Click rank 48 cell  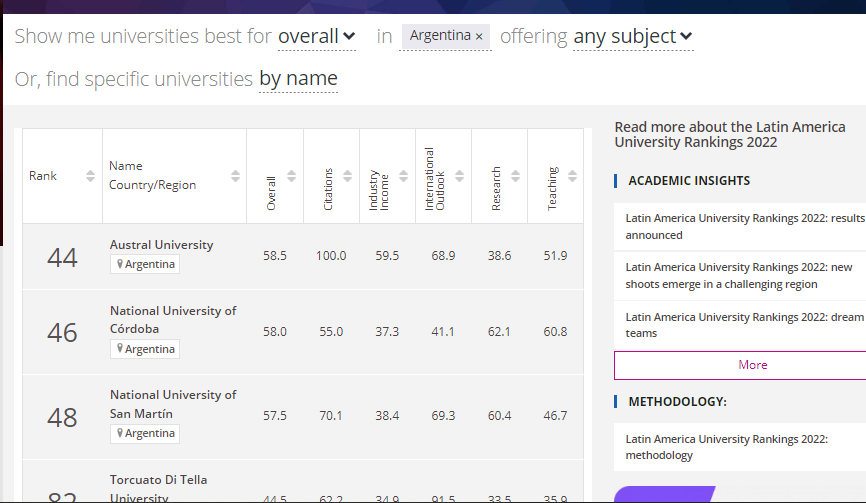point(62,417)
